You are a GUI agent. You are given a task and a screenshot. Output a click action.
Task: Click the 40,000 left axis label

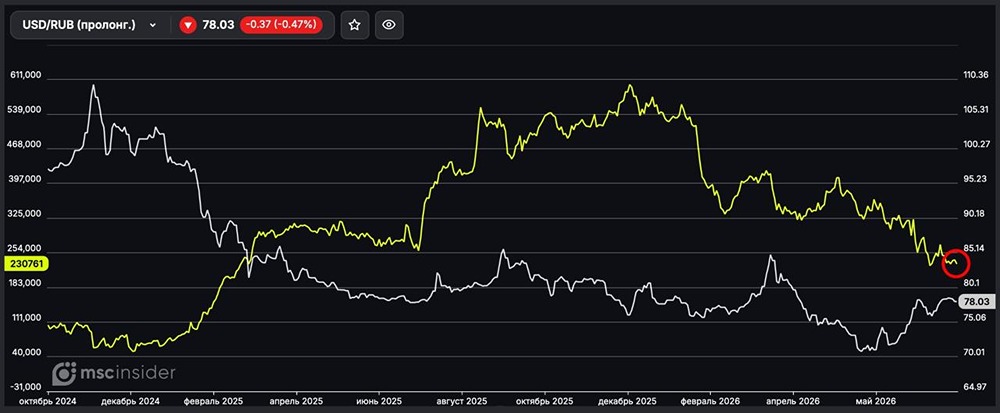point(29,352)
